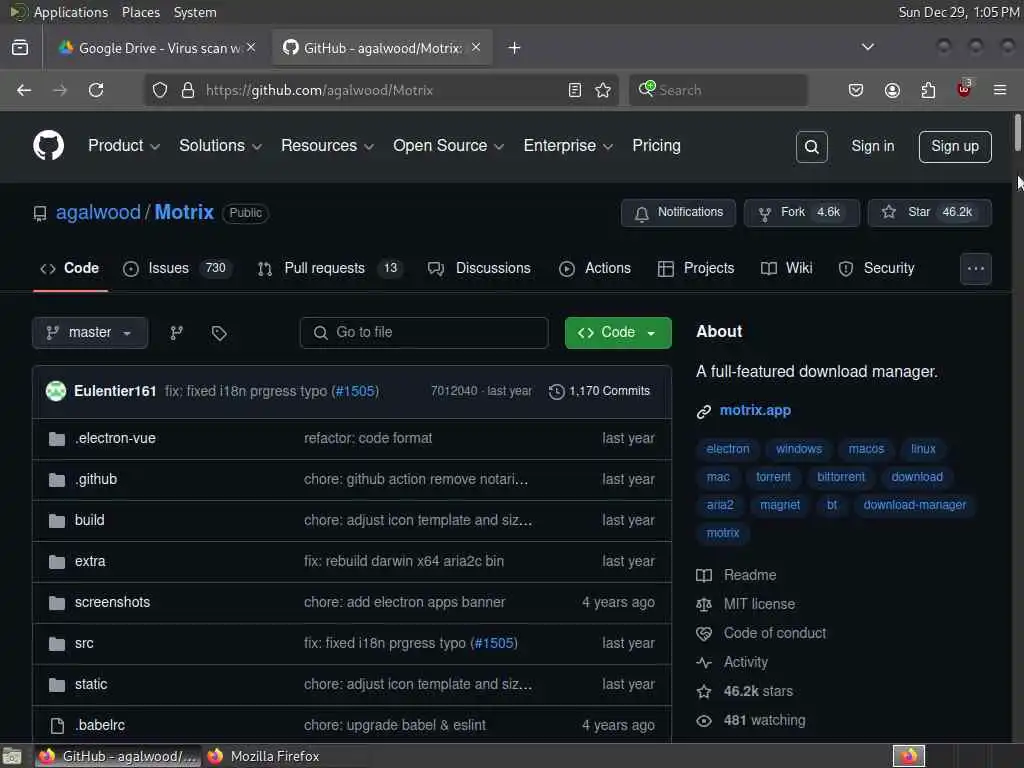
Task: Show desktop icon in bottom panel
Action: (x=12, y=756)
